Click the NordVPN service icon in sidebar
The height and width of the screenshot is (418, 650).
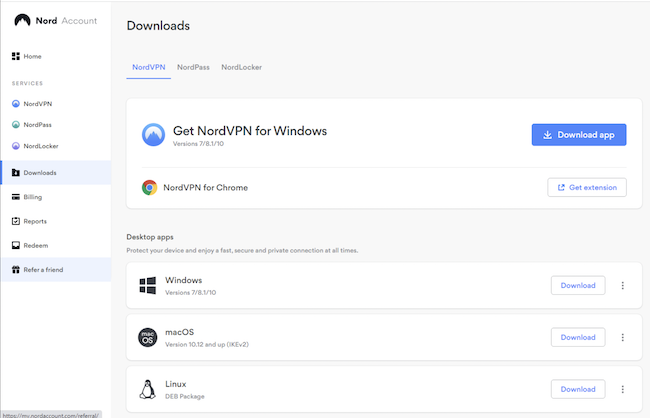[16, 104]
